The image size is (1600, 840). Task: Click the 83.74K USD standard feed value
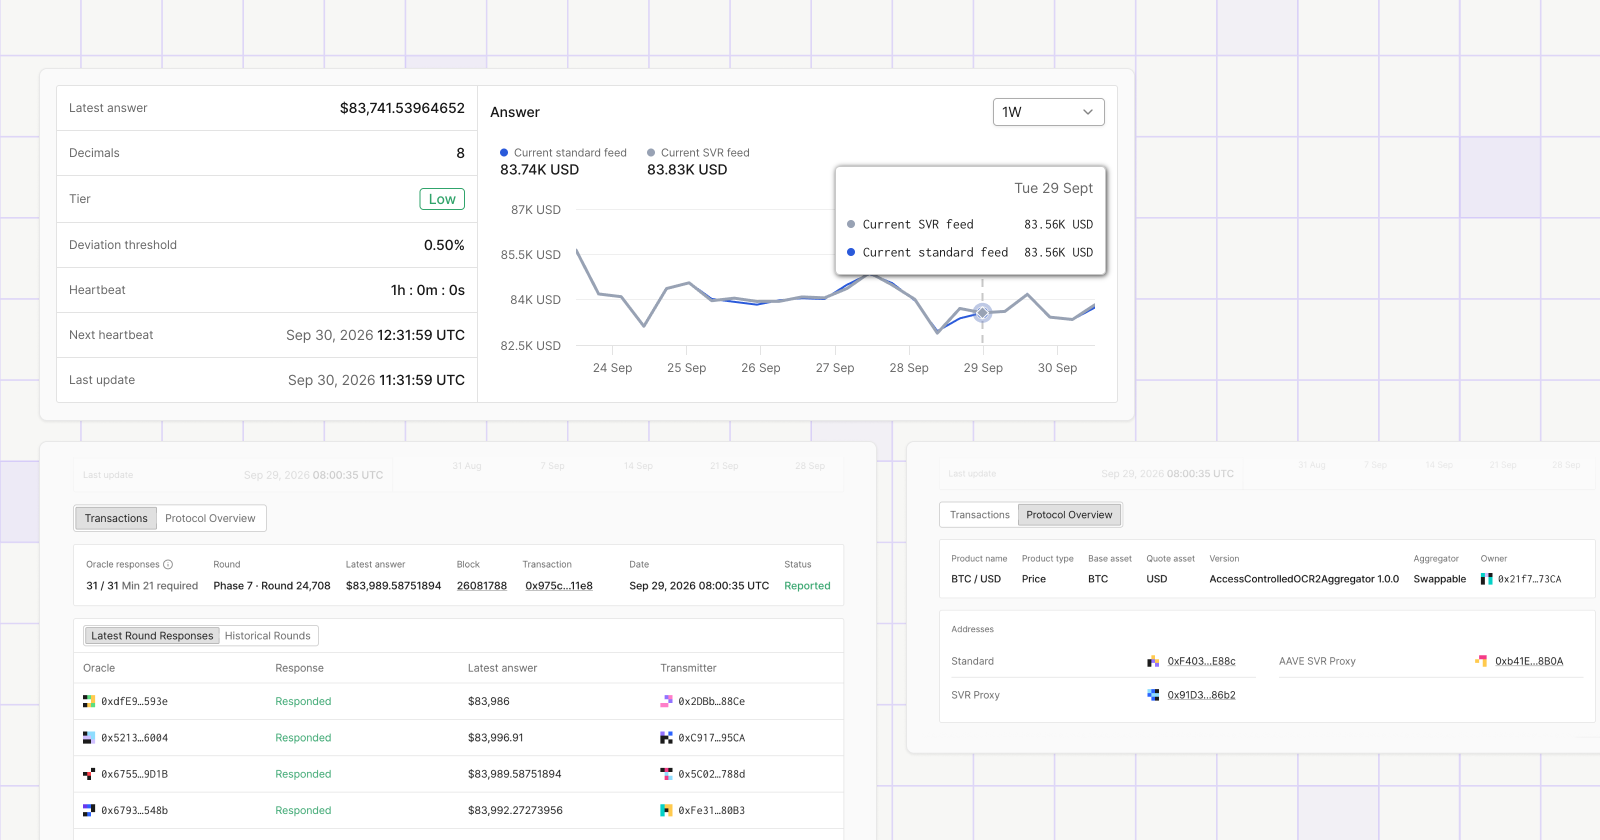coord(539,170)
